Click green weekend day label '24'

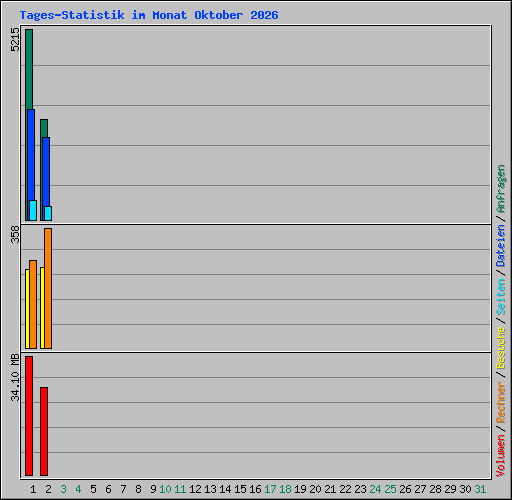(x=375, y=489)
